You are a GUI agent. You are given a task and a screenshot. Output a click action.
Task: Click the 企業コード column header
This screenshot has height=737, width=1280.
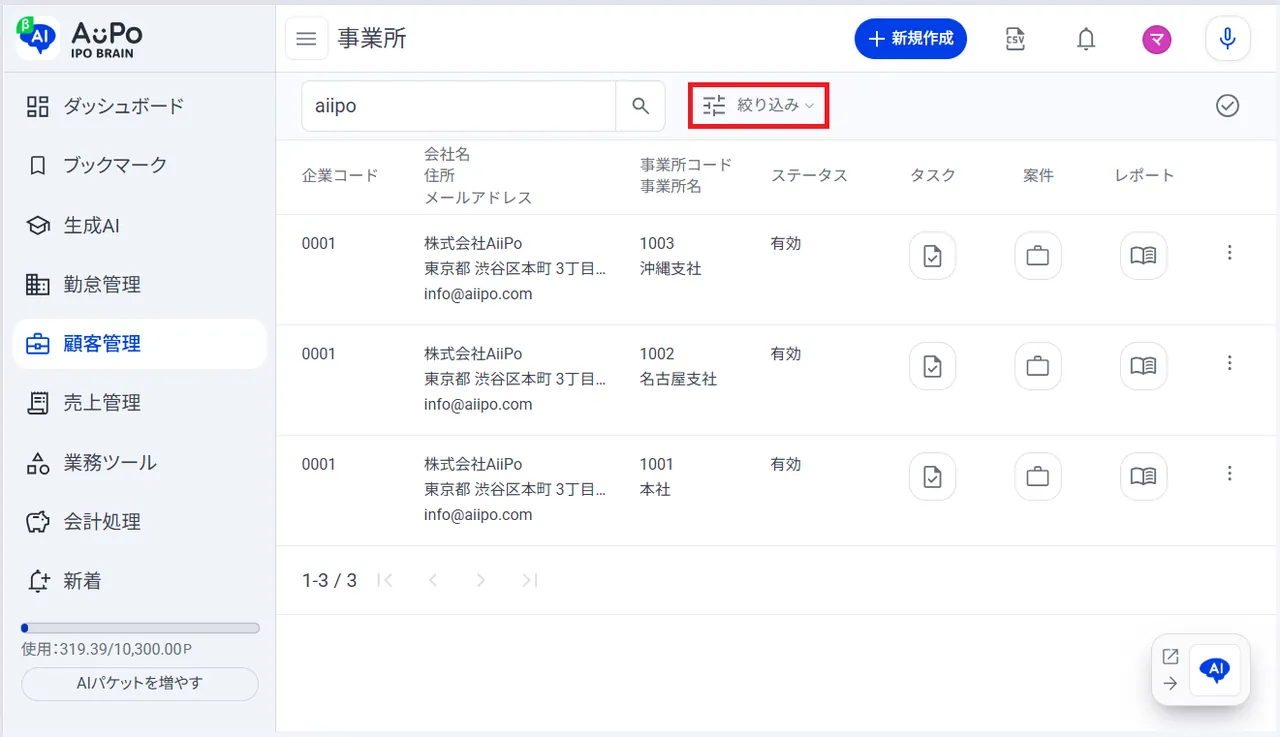tap(340, 176)
